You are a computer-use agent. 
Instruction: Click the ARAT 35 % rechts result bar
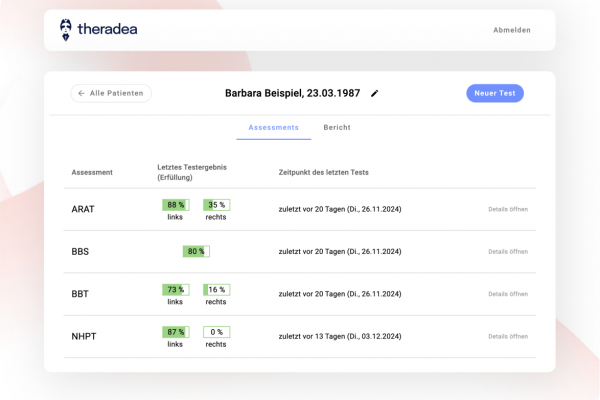[x=216, y=204]
